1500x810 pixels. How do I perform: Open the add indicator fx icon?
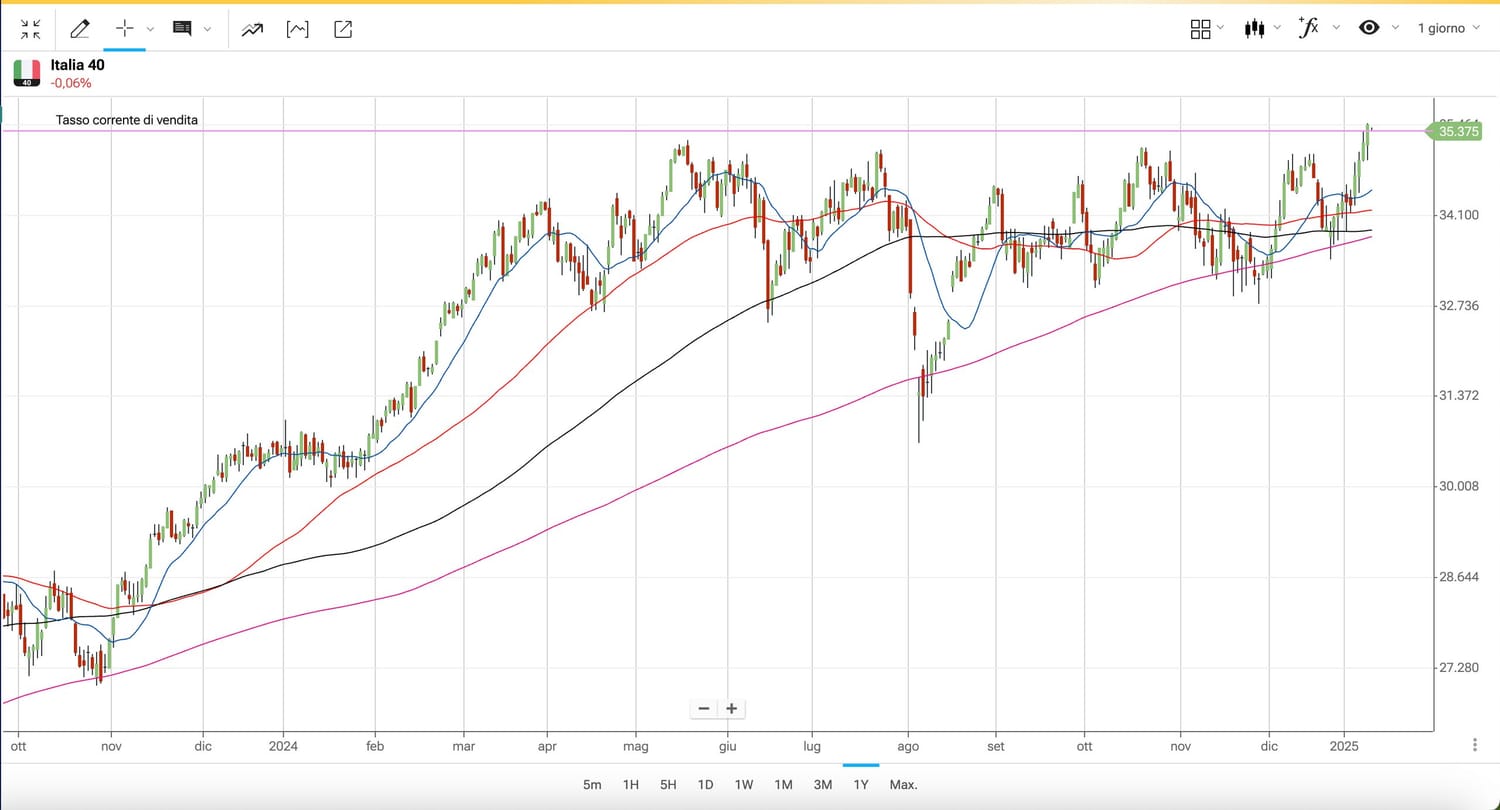1308,28
